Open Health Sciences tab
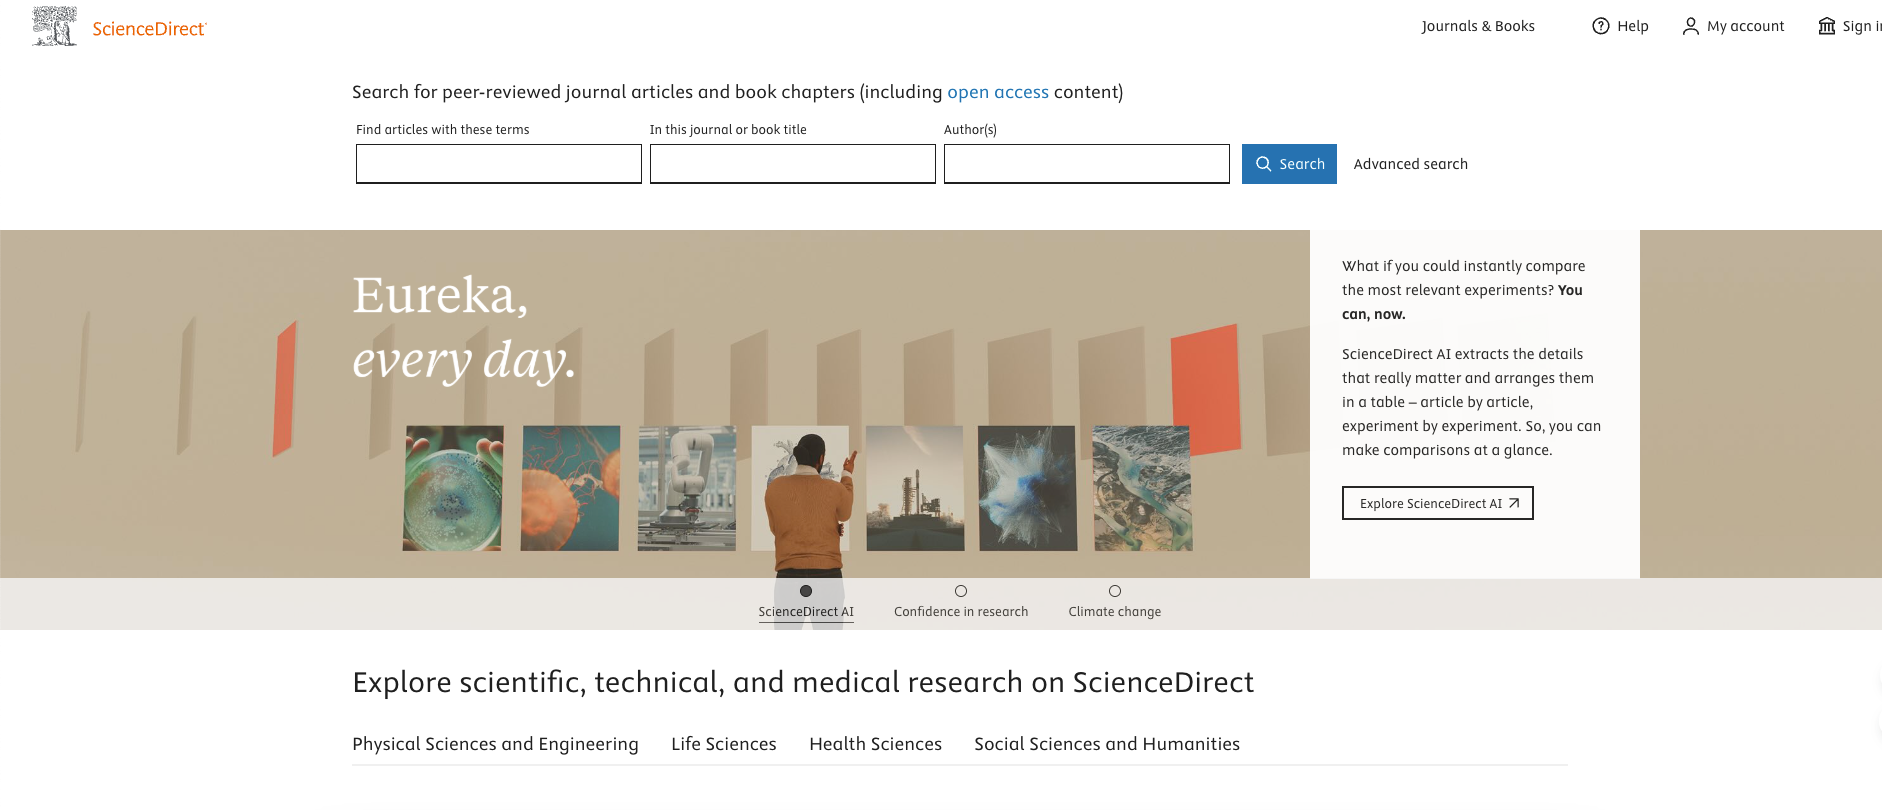This screenshot has width=1882, height=810. point(876,744)
